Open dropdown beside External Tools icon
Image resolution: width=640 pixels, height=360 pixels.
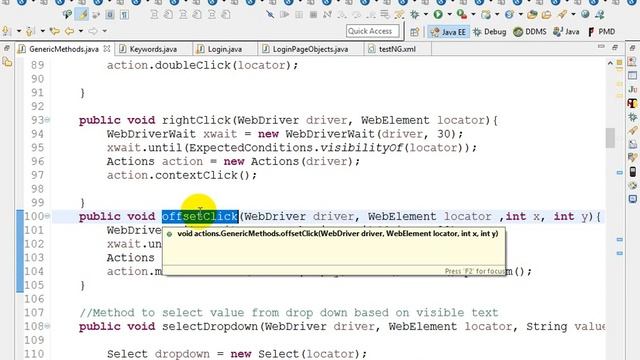473,15
